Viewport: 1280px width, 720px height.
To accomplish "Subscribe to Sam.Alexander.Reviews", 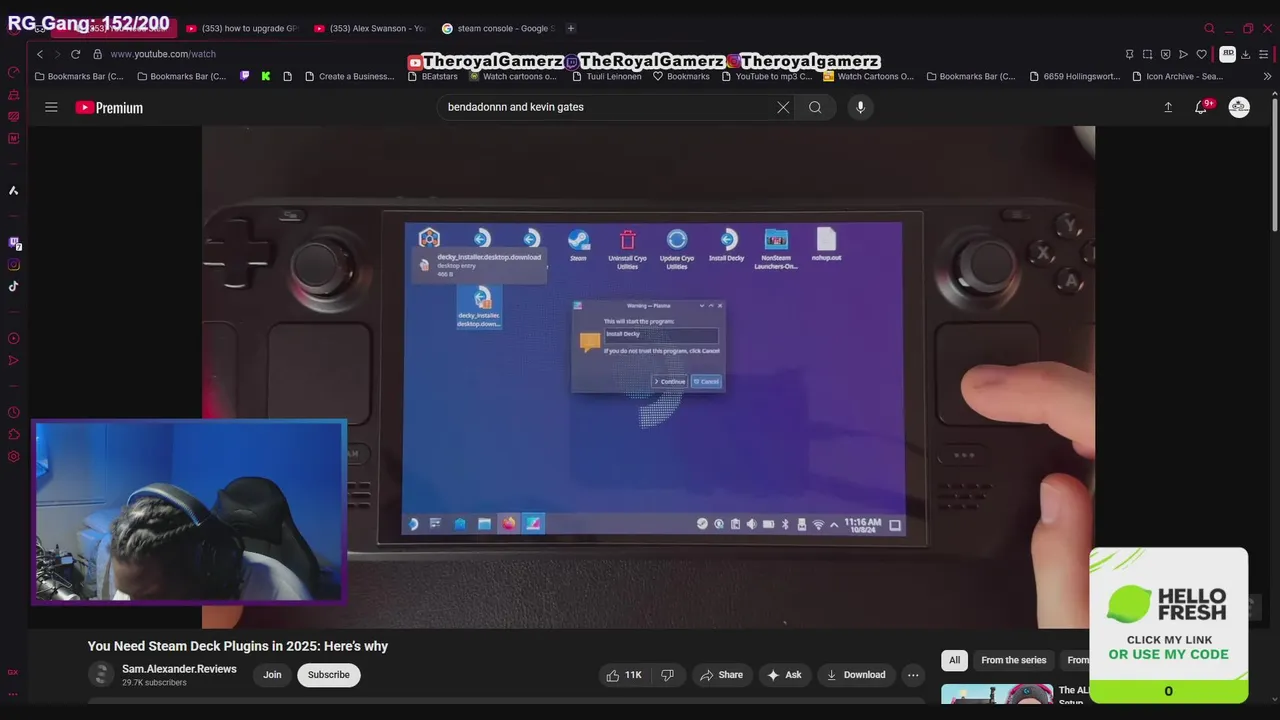I will point(329,675).
